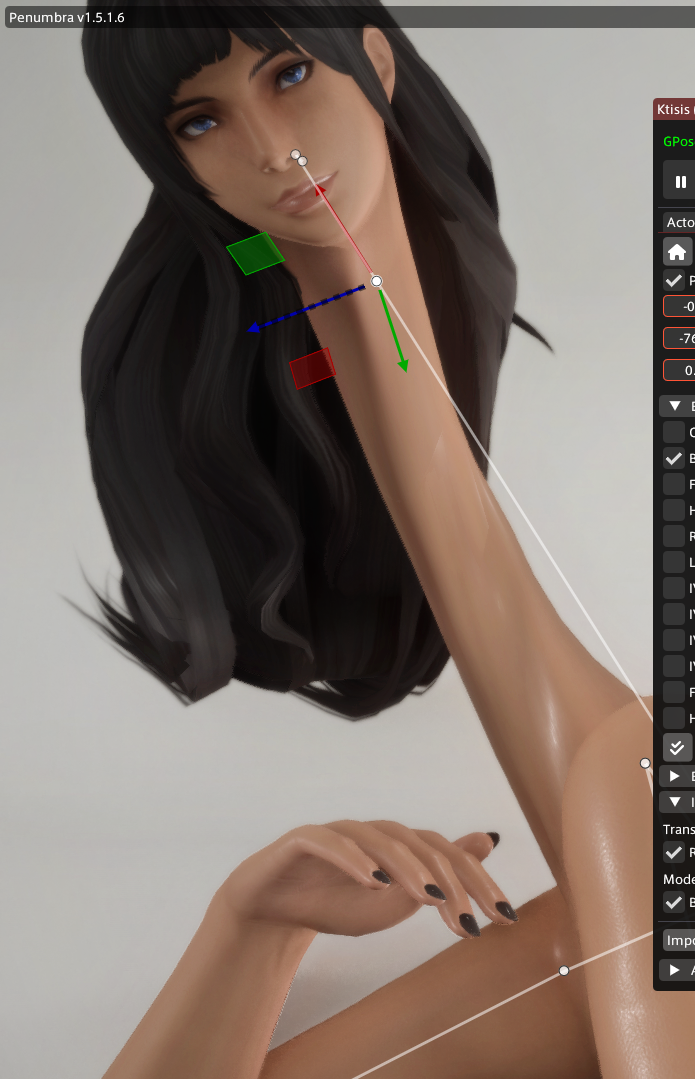This screenshot has height=1079, width=695.
Task: Enable the 'L' category checkbox
Action: (674, 562)
